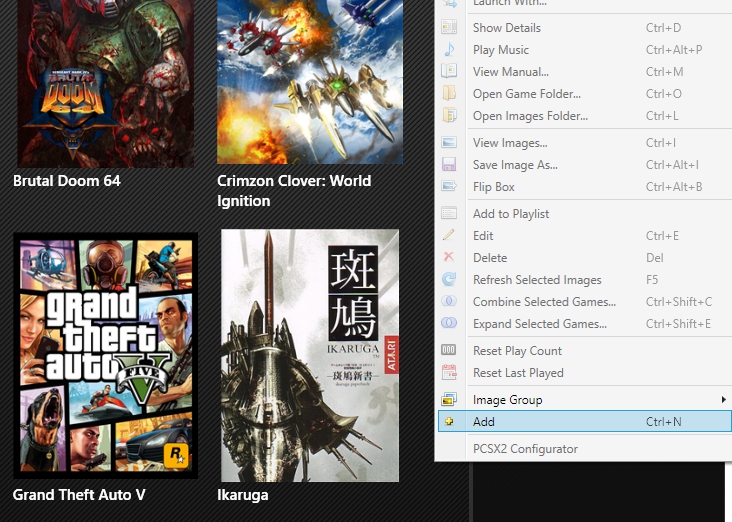This screenshot has height=522, width=732.
Task: Select the Crimzon Clover box art
Action: click(310, 82)
